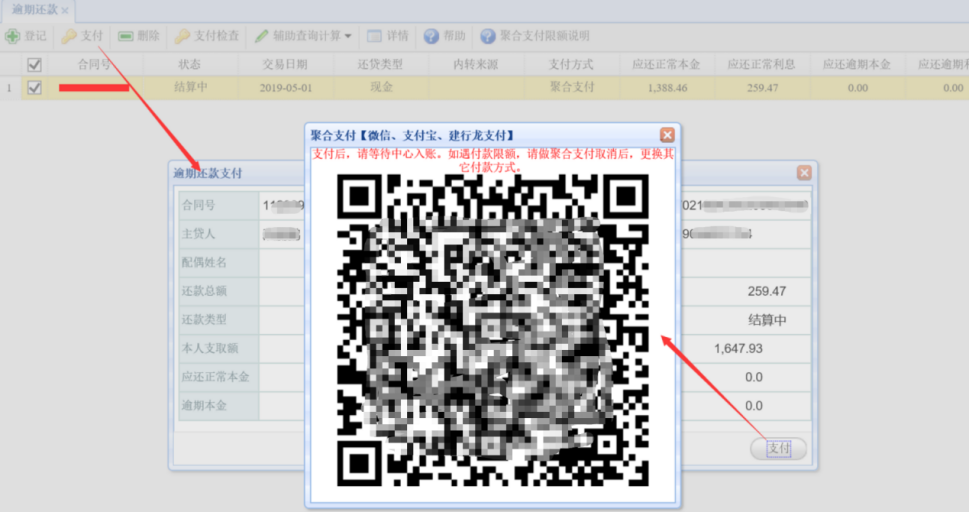Toggle the checkbox for row 1
The width and height of the screenshot is (970, 512).
click(35, 88)
